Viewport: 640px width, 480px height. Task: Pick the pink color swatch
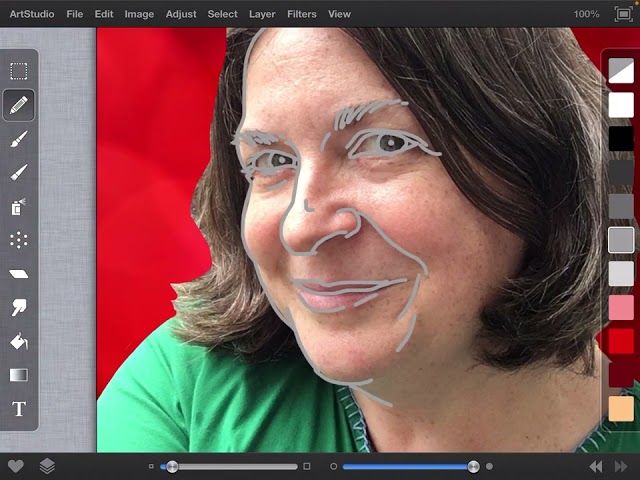(x=621, y=308)
